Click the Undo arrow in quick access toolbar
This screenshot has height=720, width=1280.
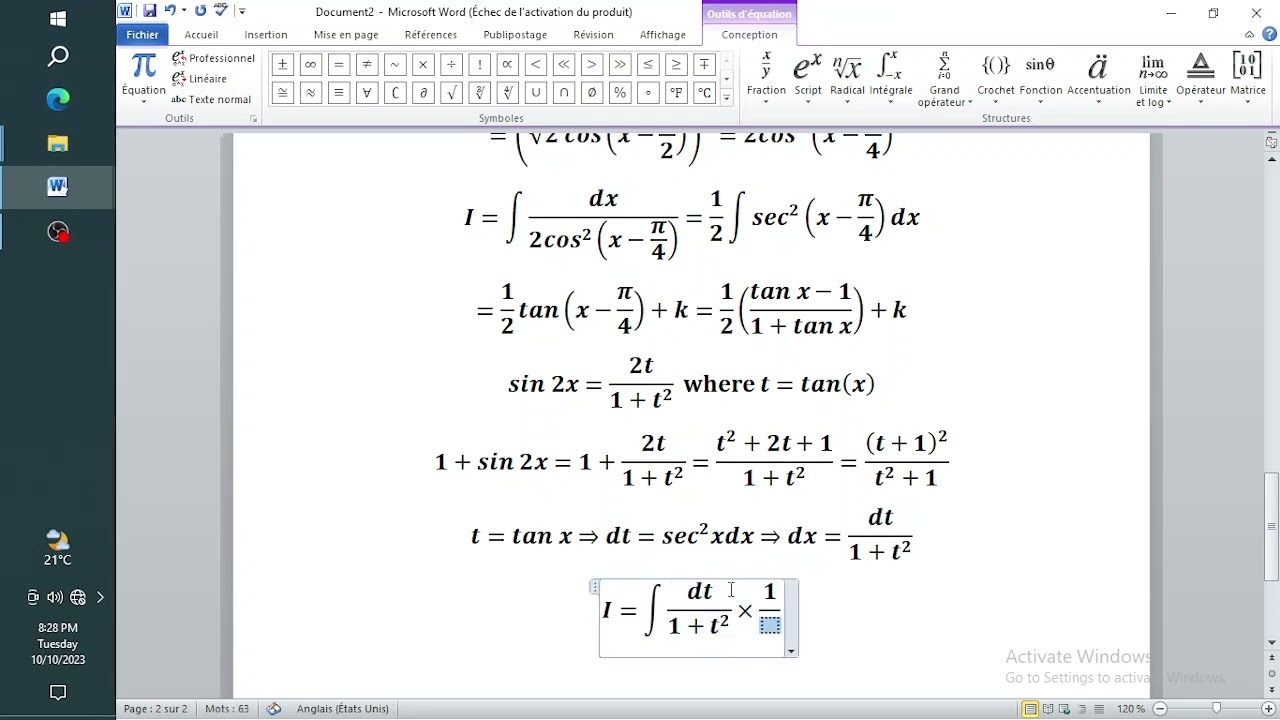point(170,11)
